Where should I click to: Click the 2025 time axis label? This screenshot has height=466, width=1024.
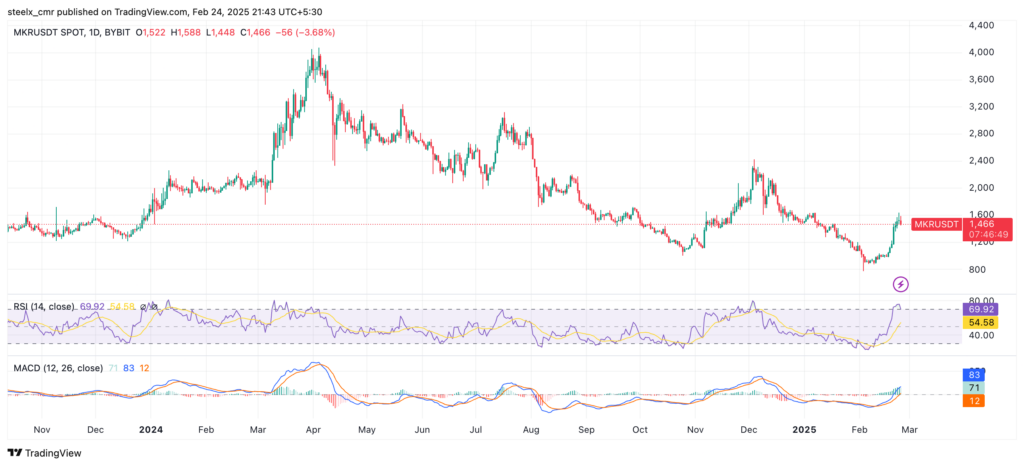[805, 430]
